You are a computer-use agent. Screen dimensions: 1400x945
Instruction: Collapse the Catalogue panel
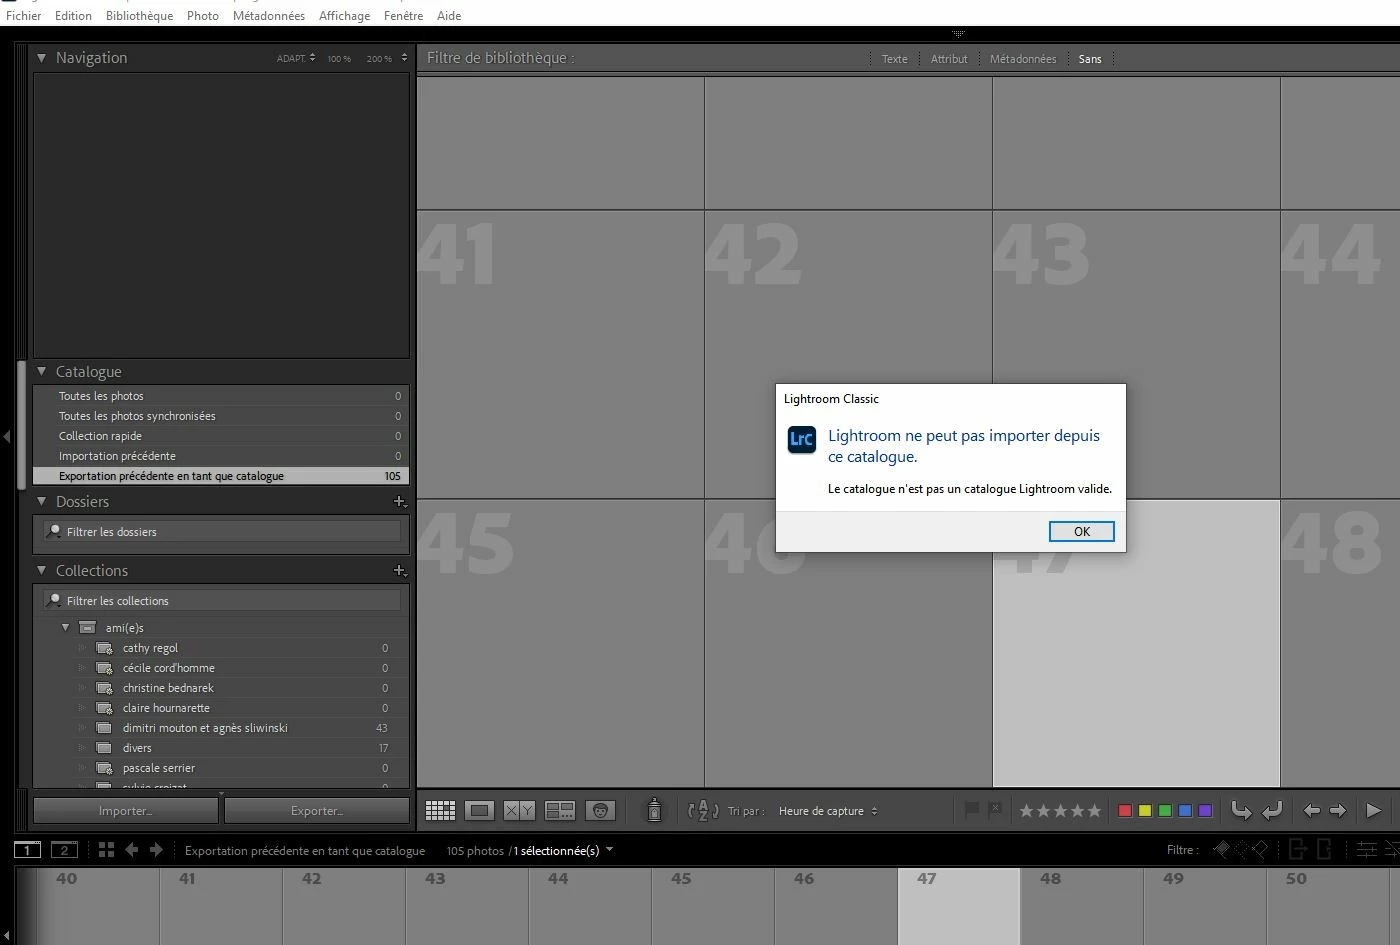(42, 371)
